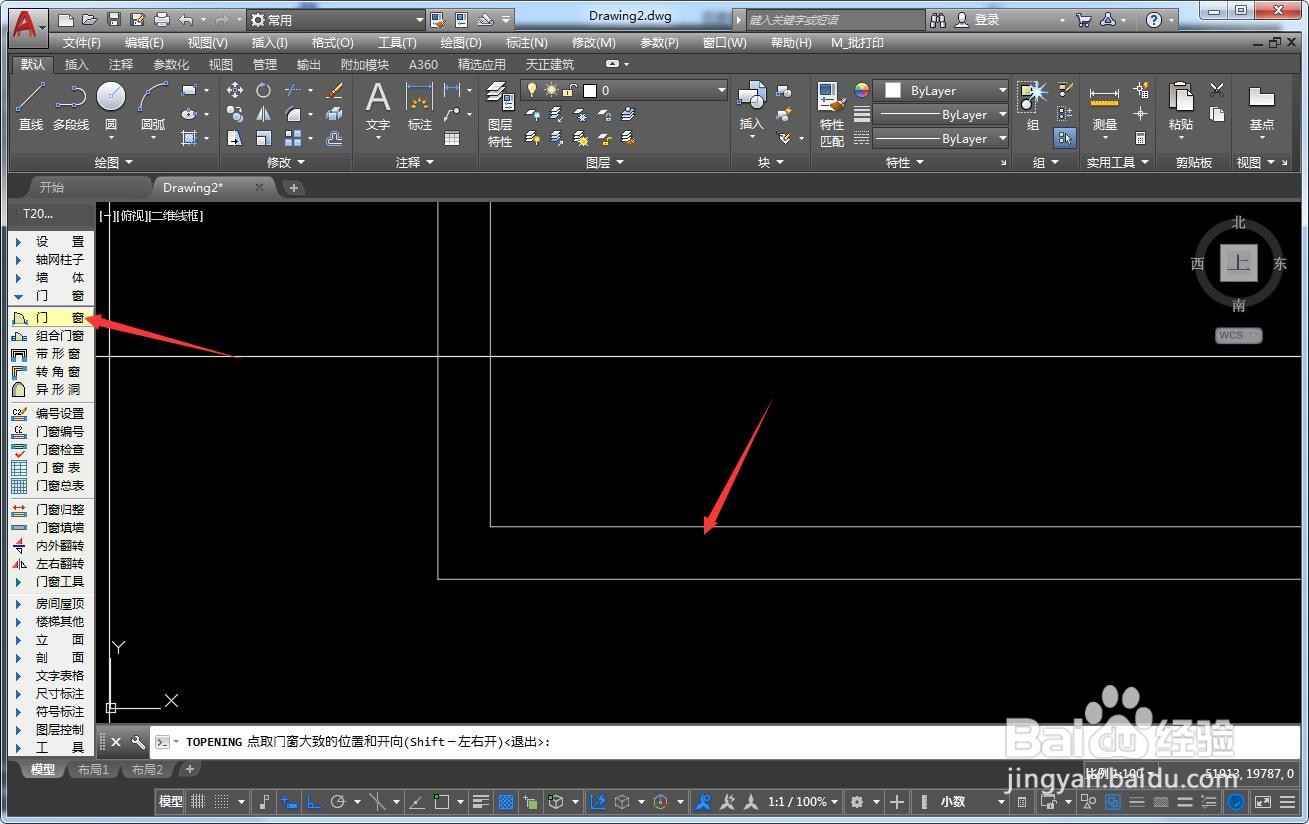This screenshot has height=824, width=1309.
Task: Toggle layer on/off lightbulb icon
Action: point(533,90)
